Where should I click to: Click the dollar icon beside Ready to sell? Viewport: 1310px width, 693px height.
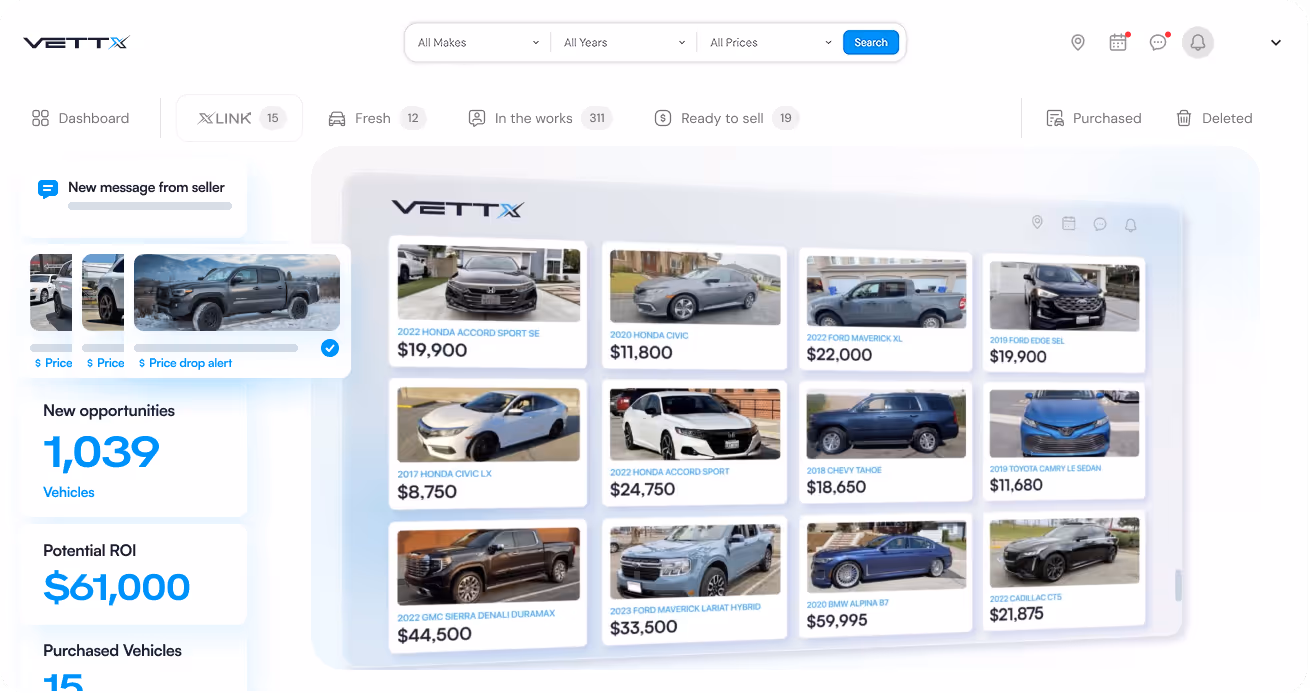click(662, 118)
